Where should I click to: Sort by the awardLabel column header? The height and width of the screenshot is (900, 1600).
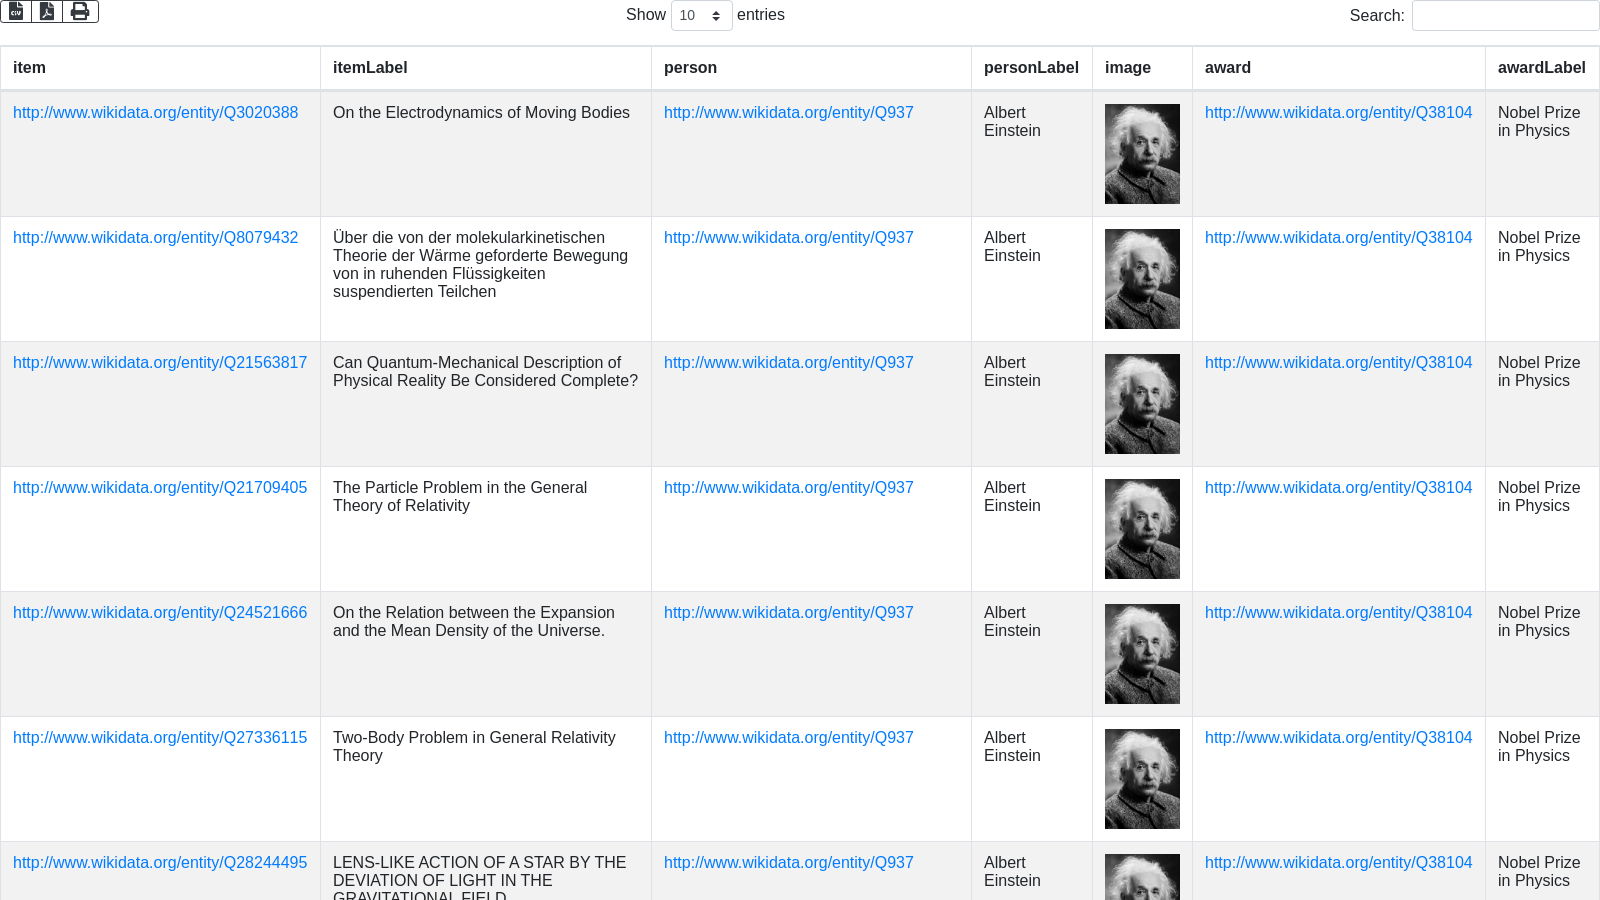click(x=1541, y=68)
